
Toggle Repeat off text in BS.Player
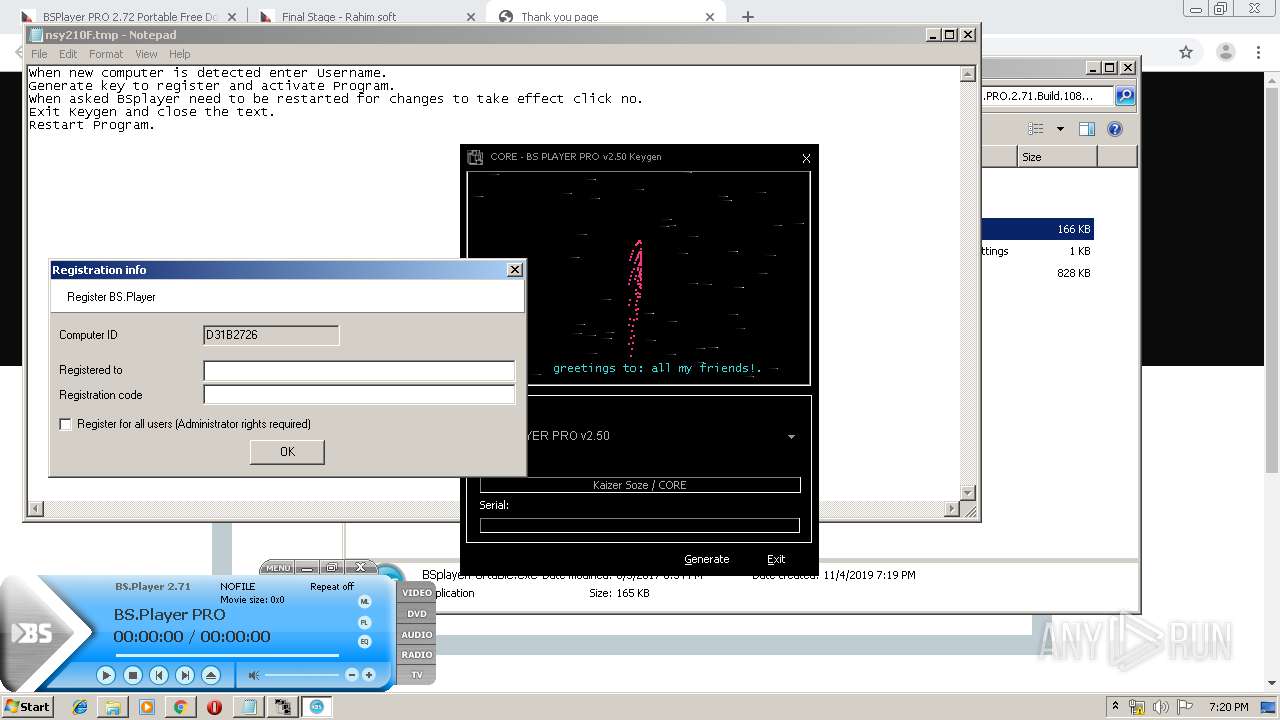click(x=332, y=587)
